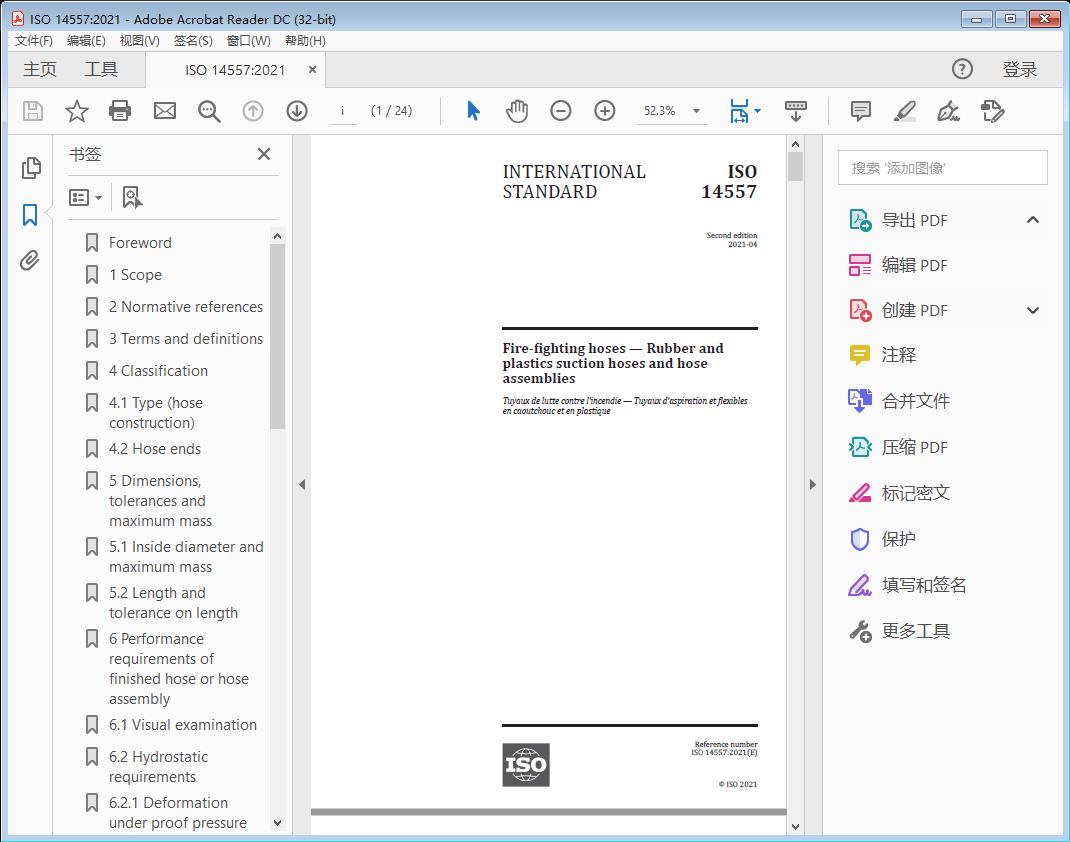Switch to the 工具 tab
Screen dimensions: 1070x842
click(x=101, y=69)
